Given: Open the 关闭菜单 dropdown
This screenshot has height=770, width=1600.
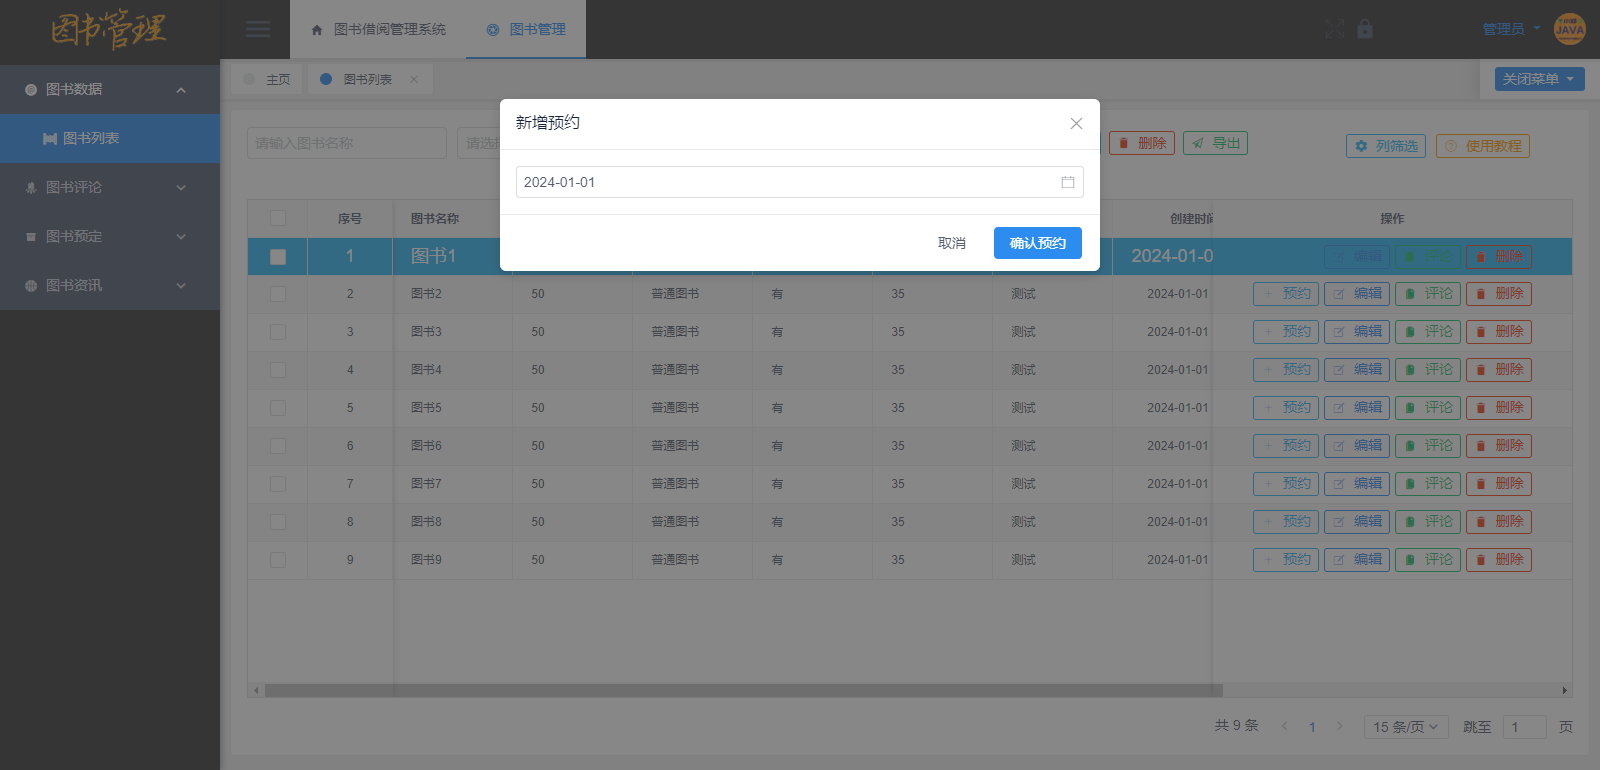Looking at the screenshot, I should pos(1539,79).
